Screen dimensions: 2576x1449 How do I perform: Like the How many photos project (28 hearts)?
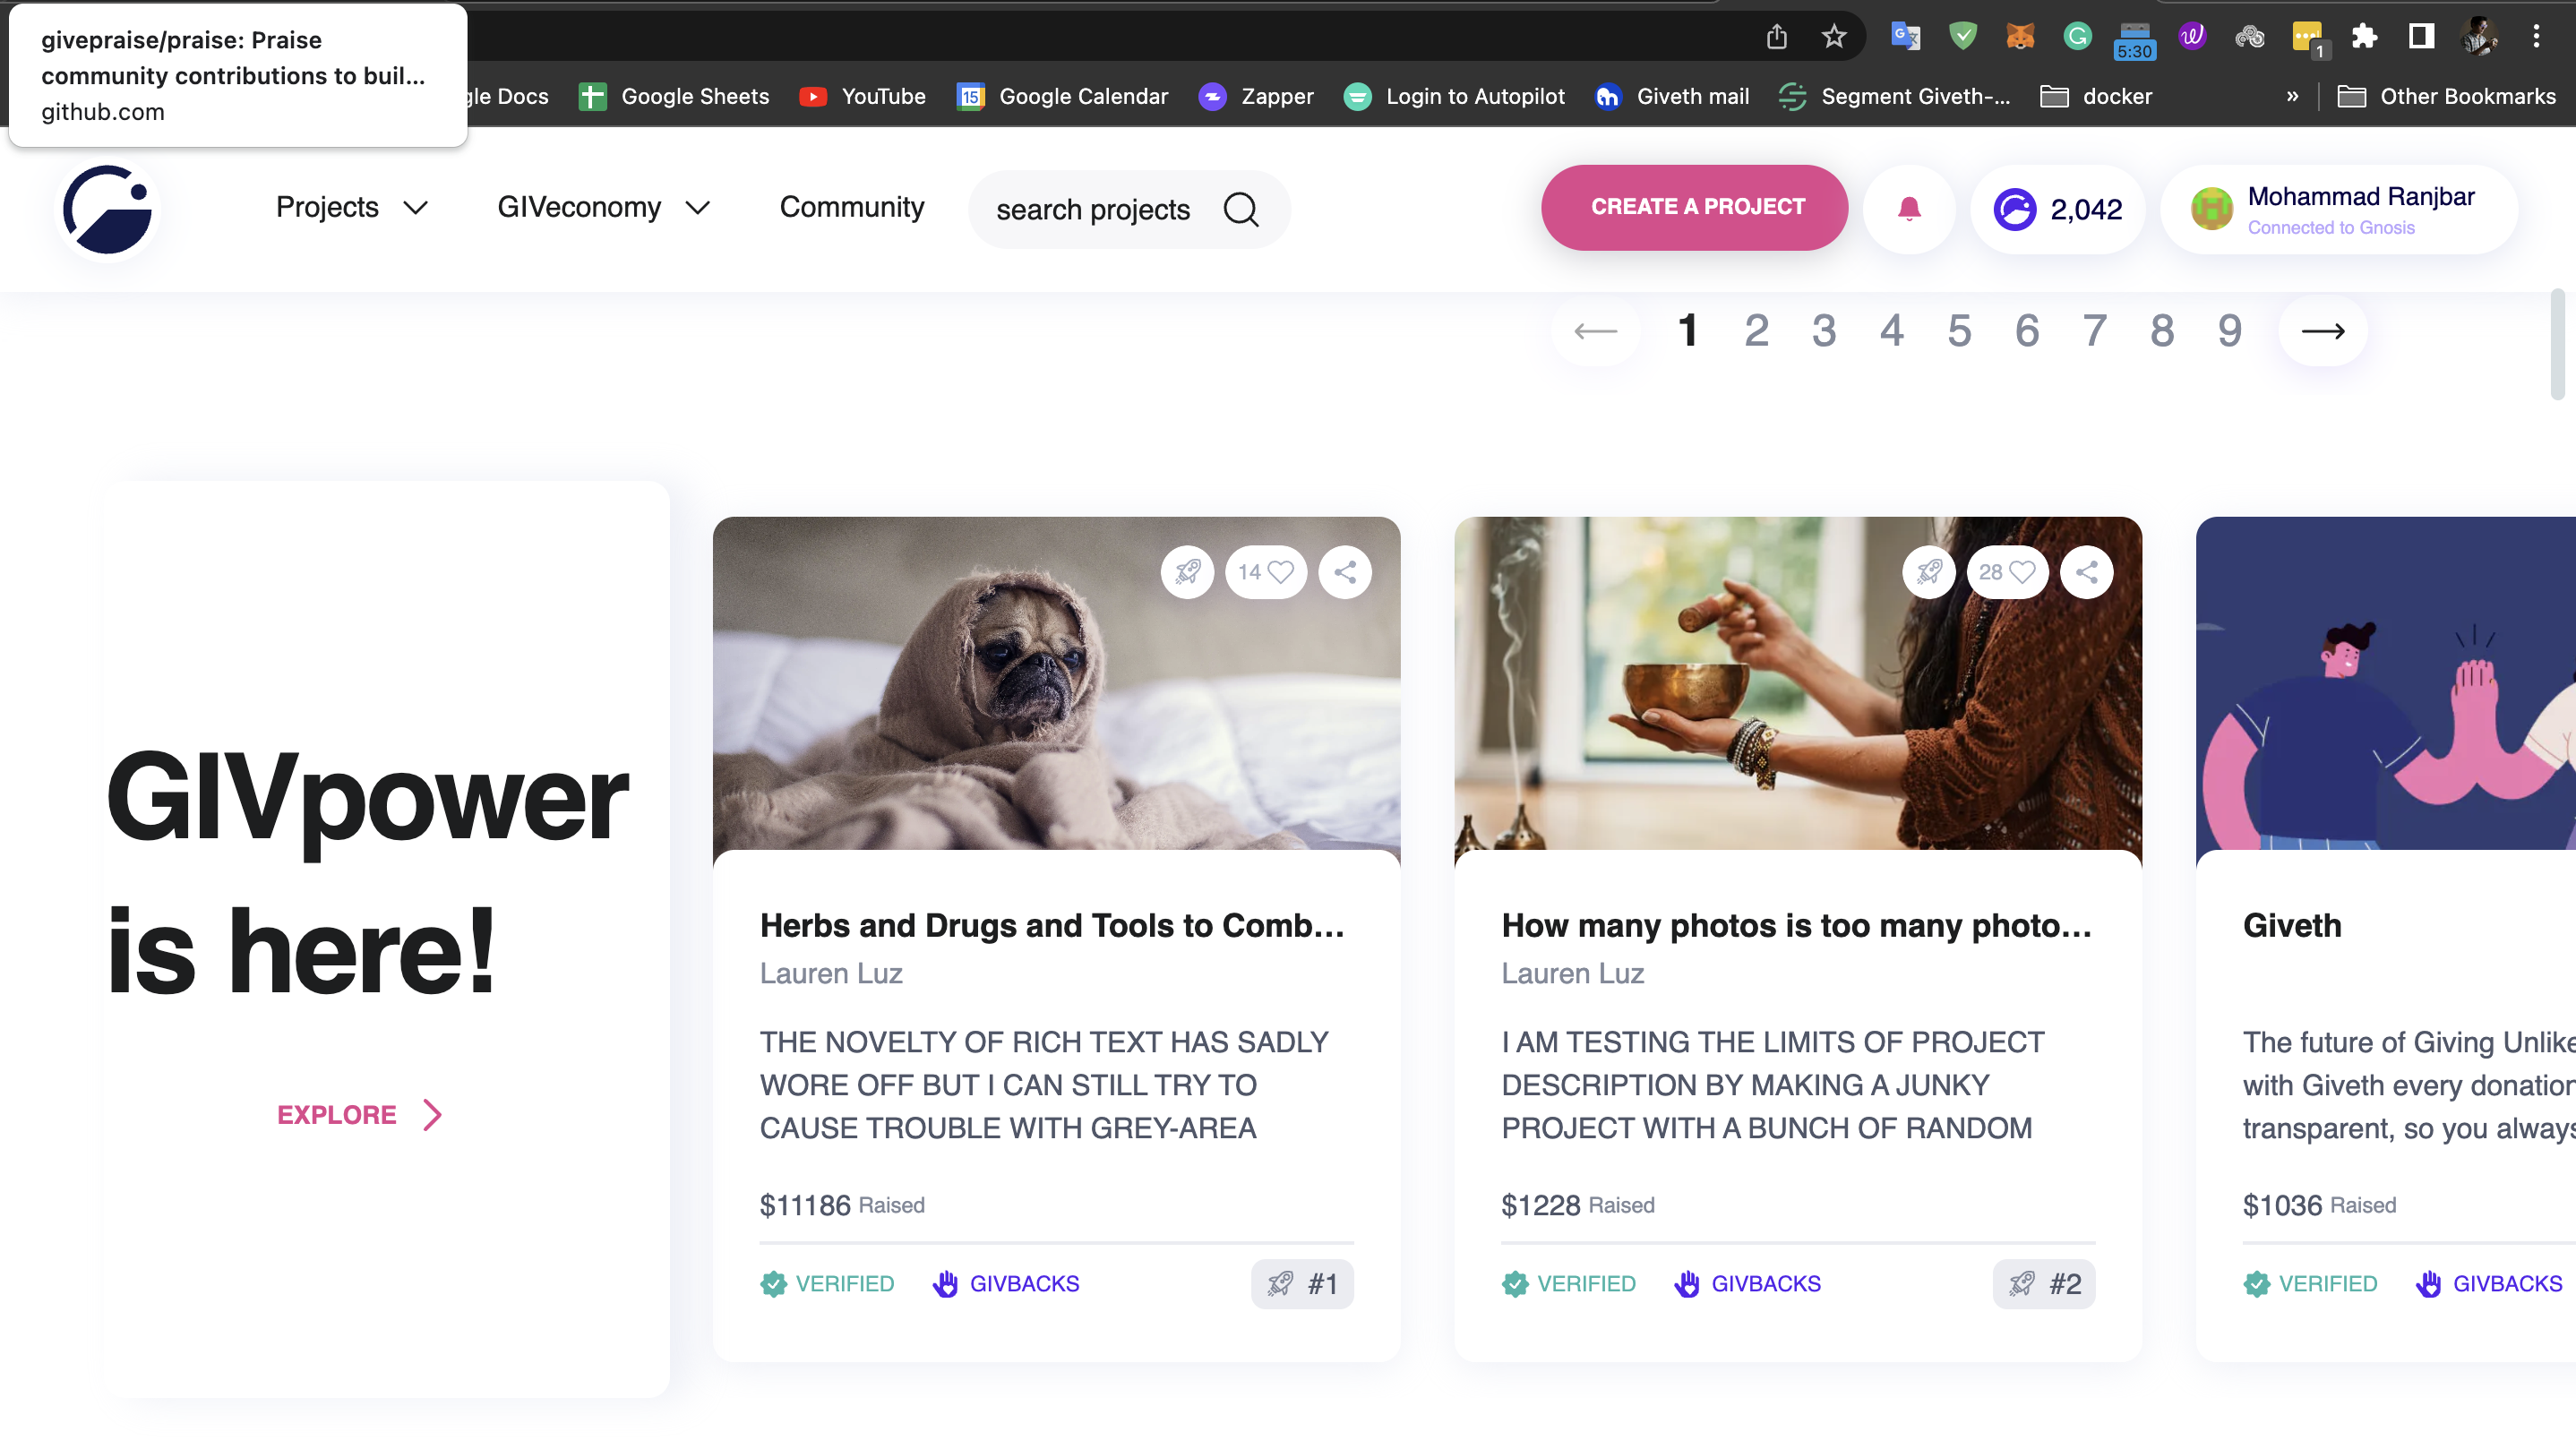coord(2007,572)
